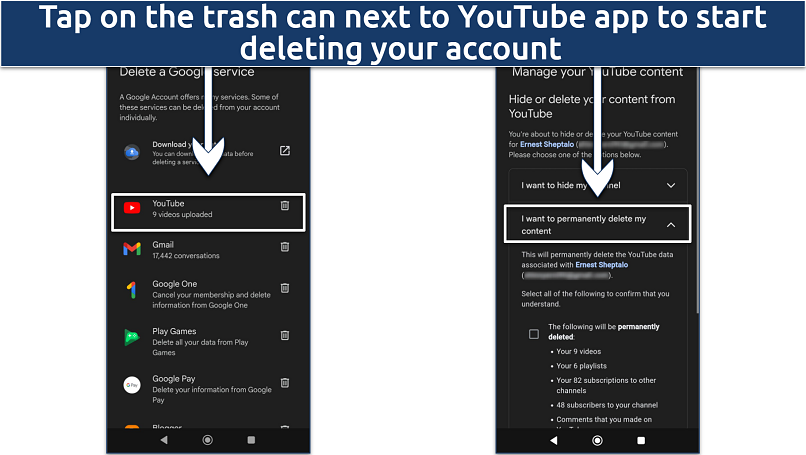Tap 'Select all of the following to confirm' text
806x455 pixels.
coord(595,299)
